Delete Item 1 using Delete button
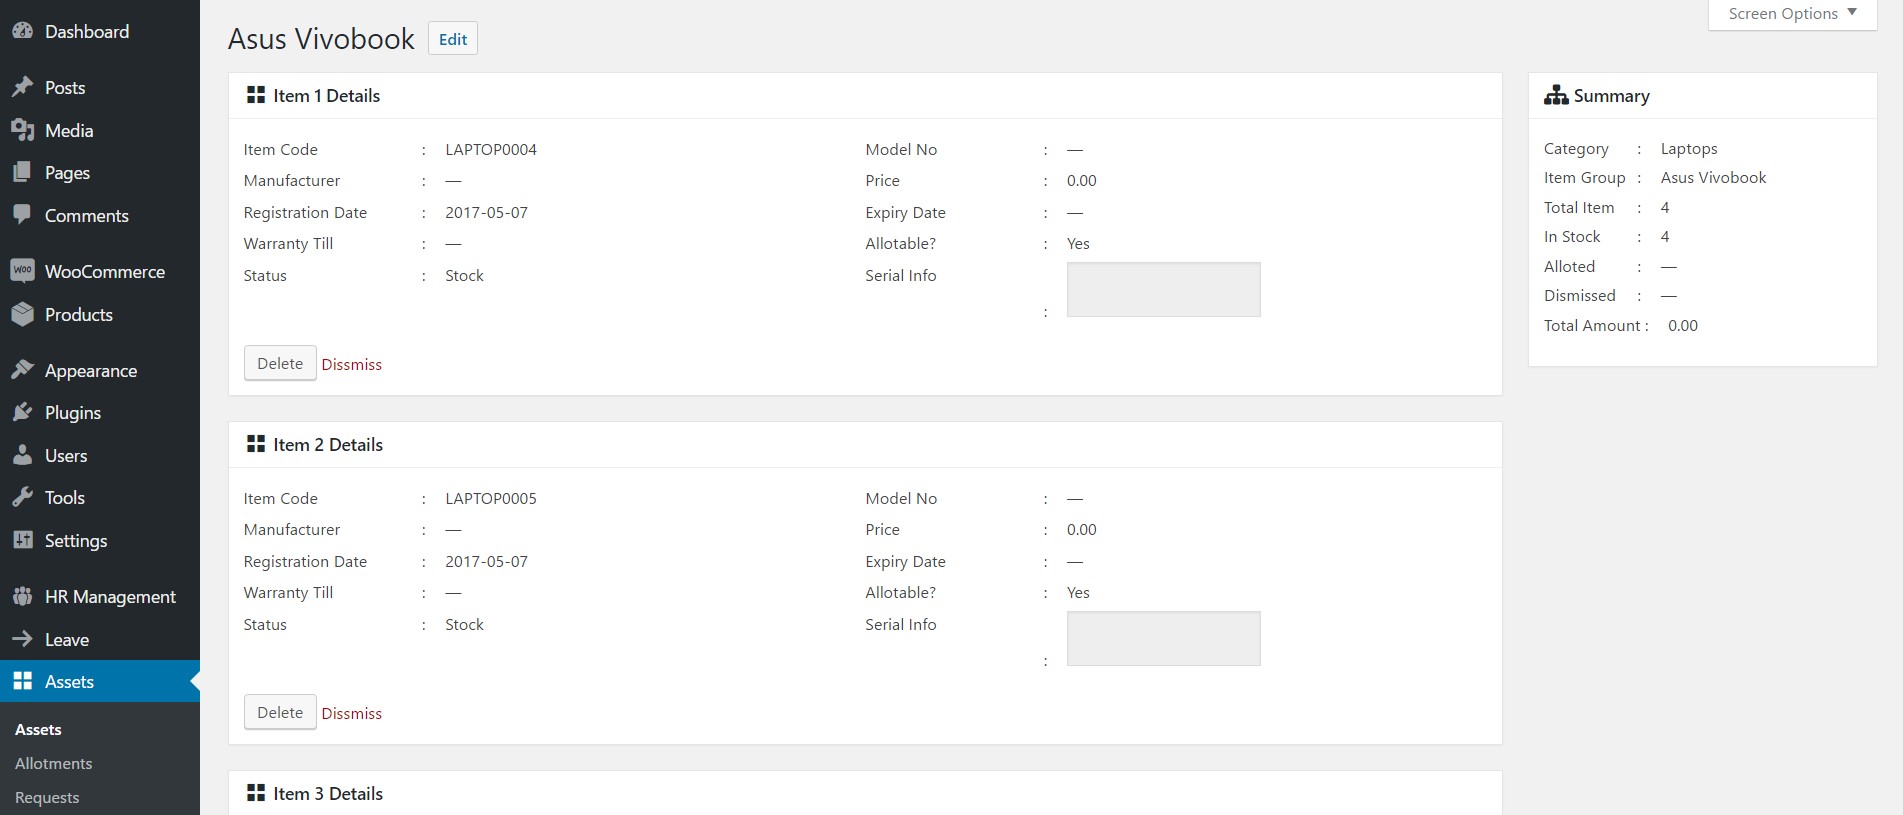 point(280,363)
